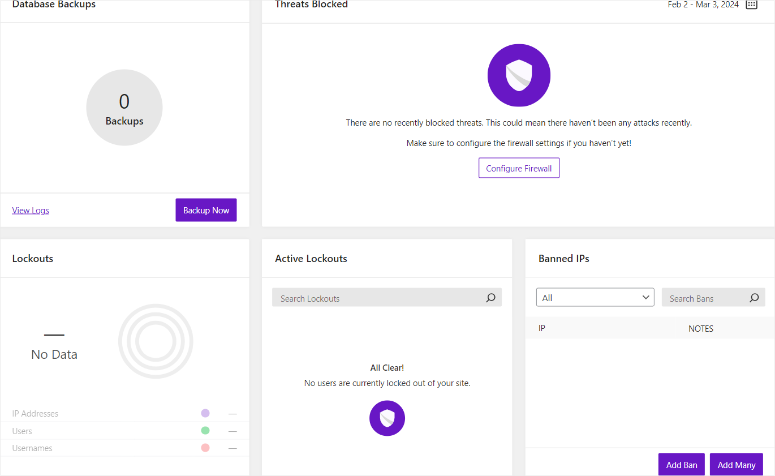Click the Threats Blocked panel heading
The image size is (775, 476).
pos(311,4)
